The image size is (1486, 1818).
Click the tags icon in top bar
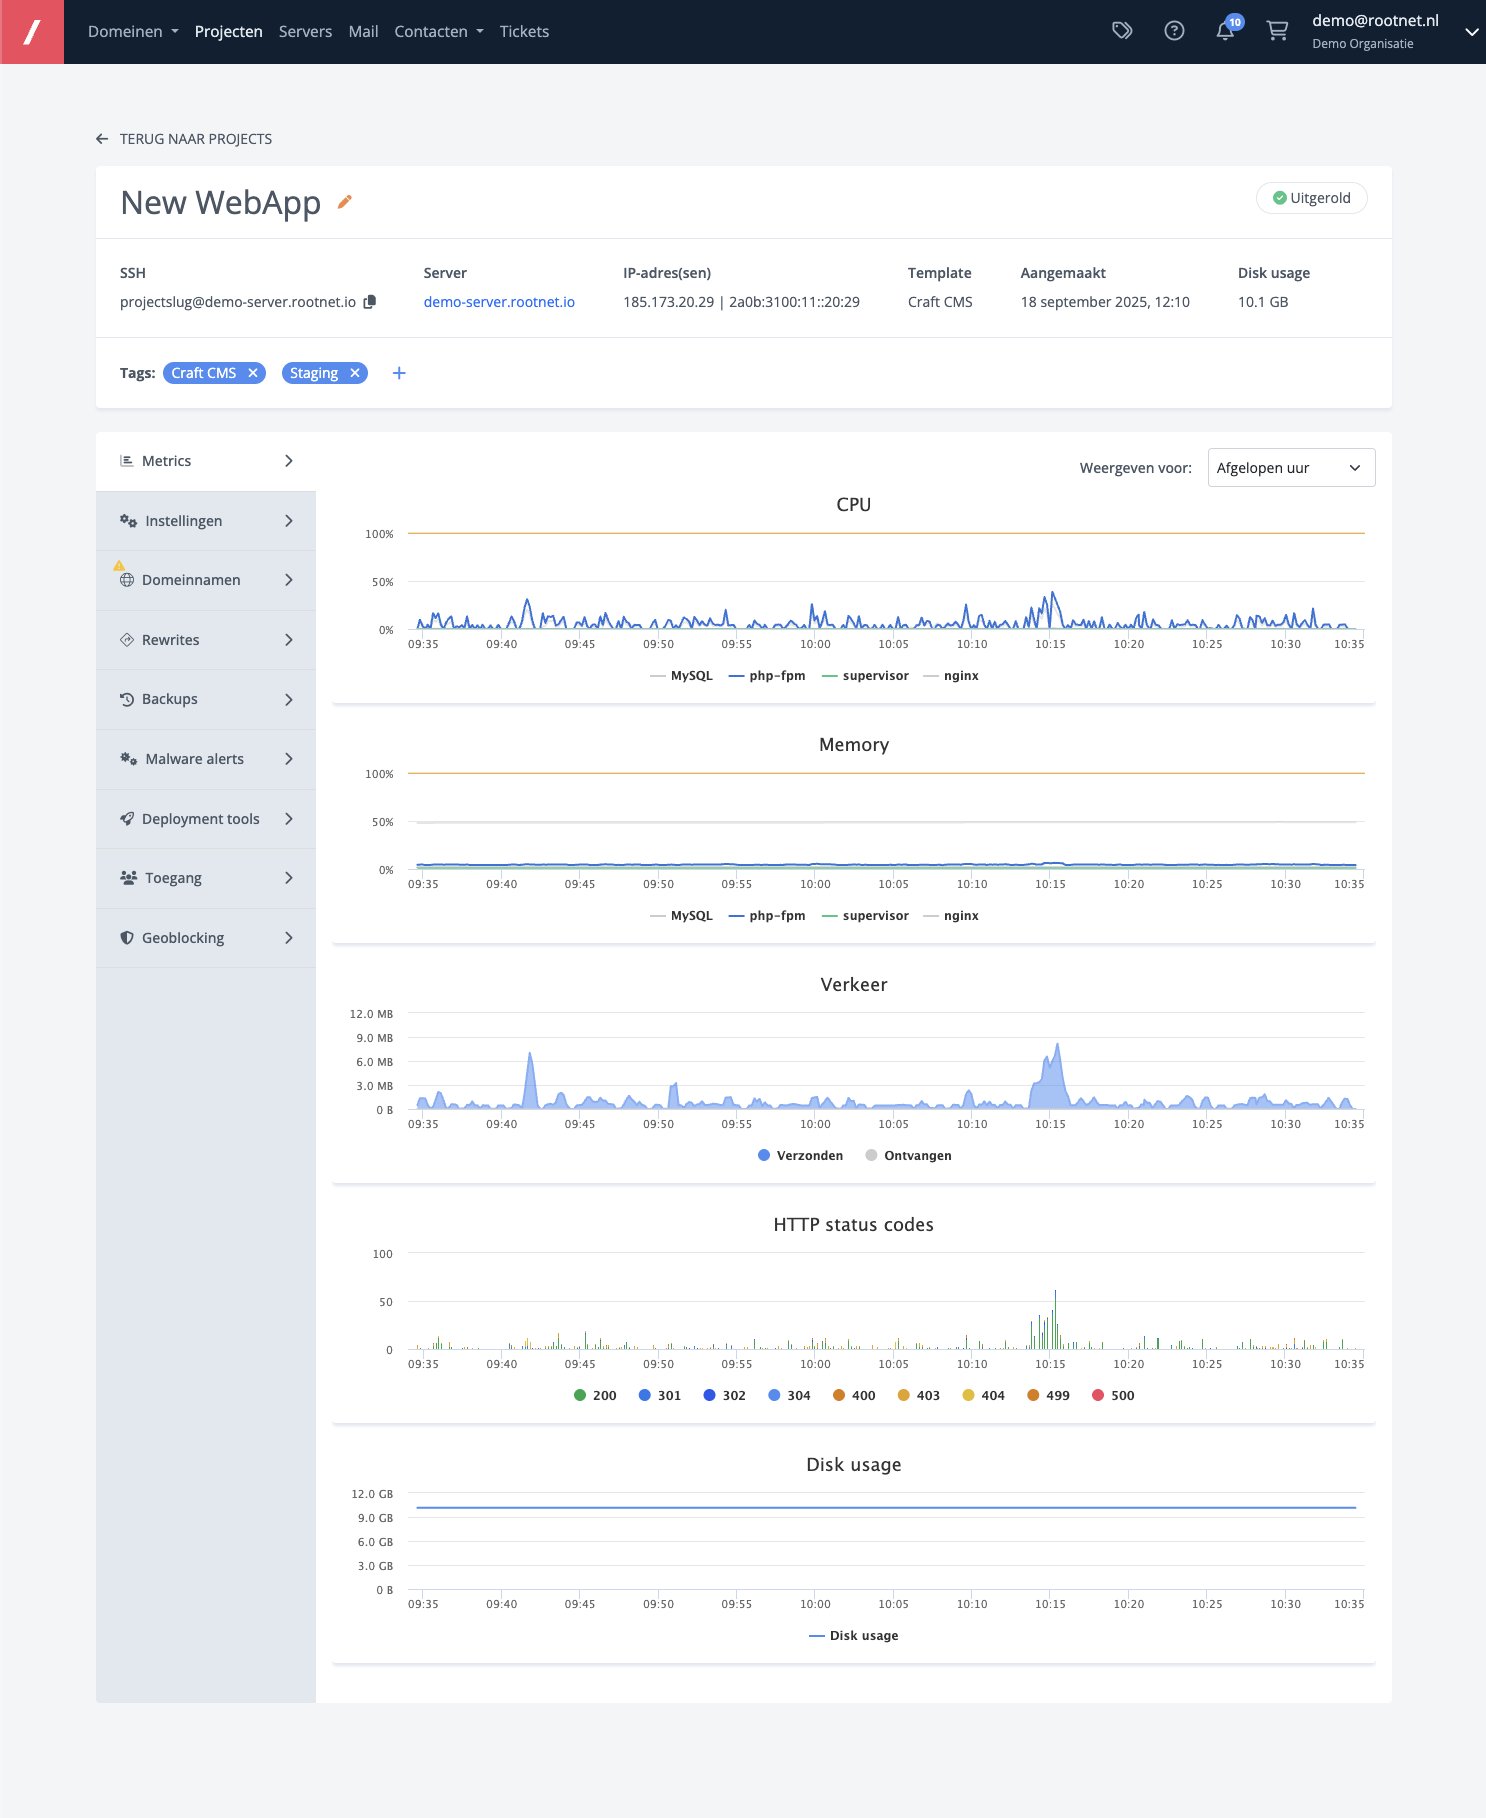click(x=1122, y=31)
